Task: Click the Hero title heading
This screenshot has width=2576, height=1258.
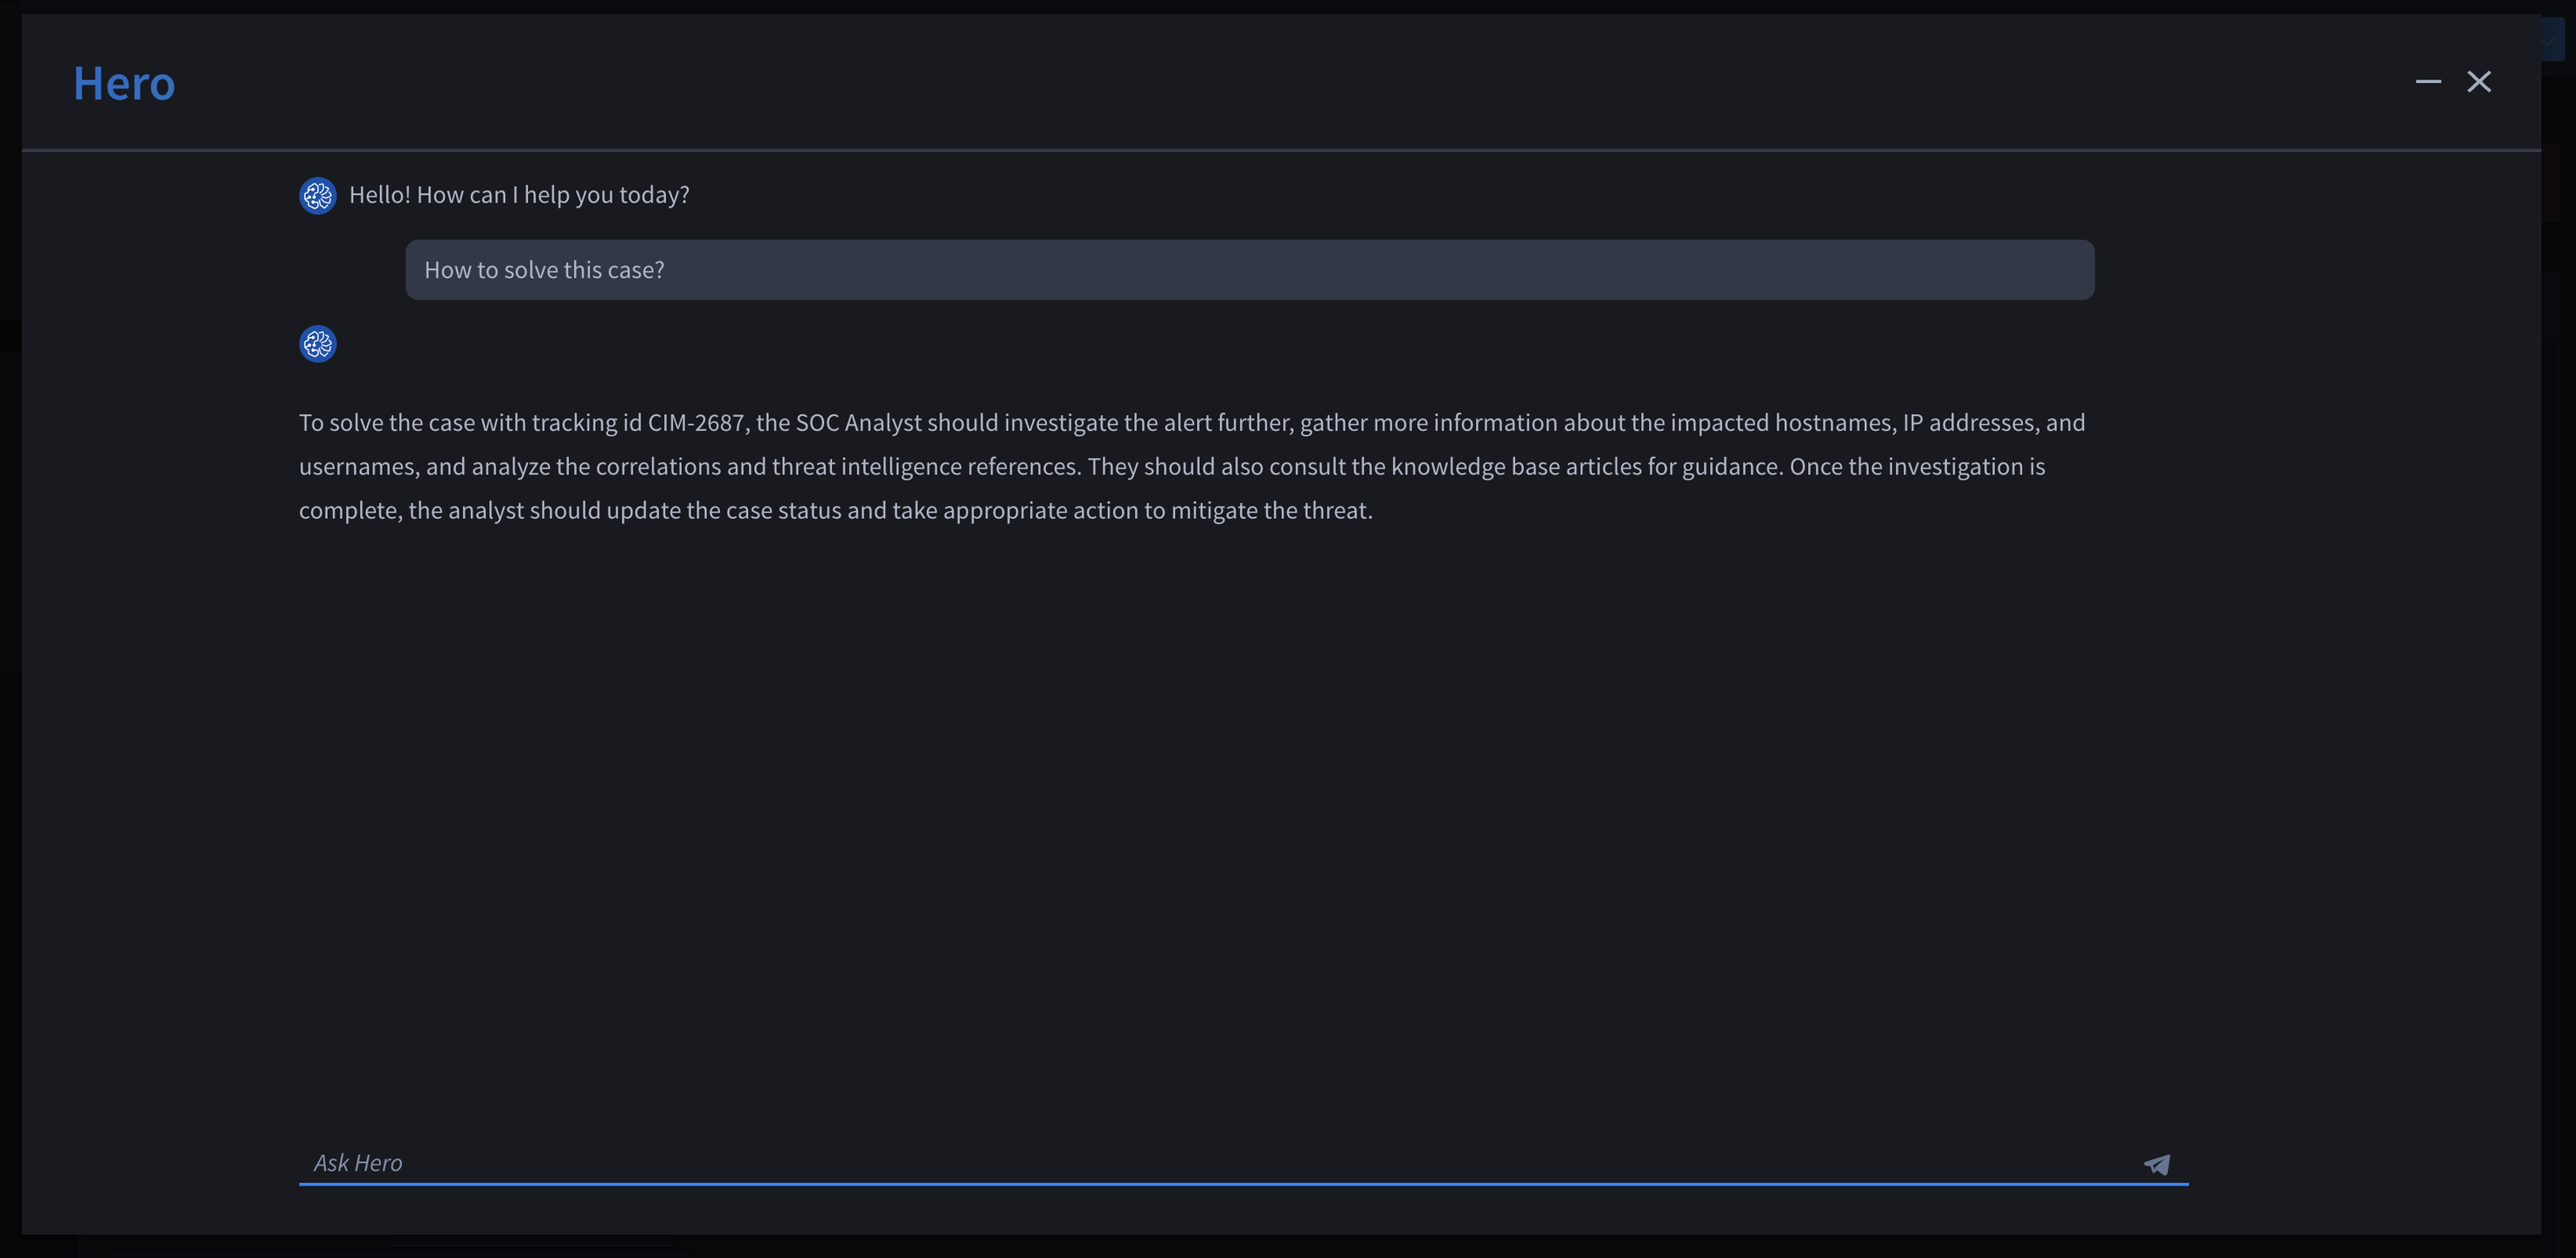Action: (124, 84)
